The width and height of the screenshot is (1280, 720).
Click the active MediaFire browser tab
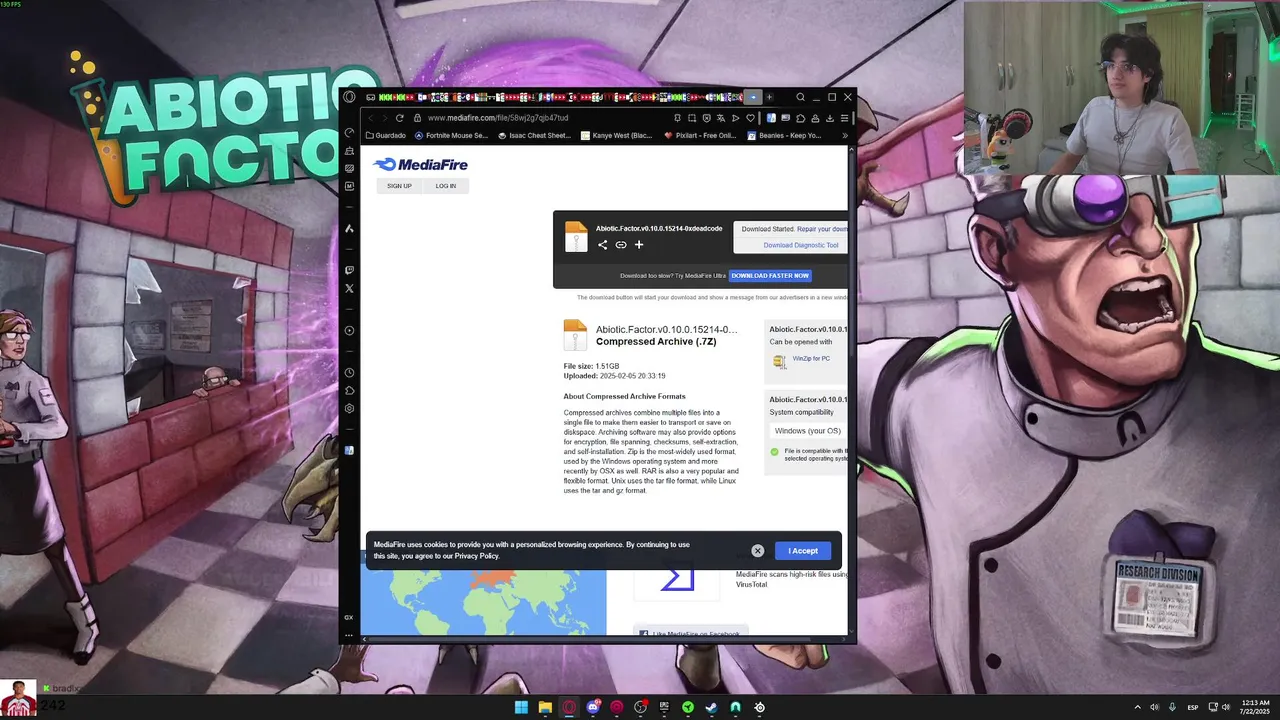(x=753, y=97)
